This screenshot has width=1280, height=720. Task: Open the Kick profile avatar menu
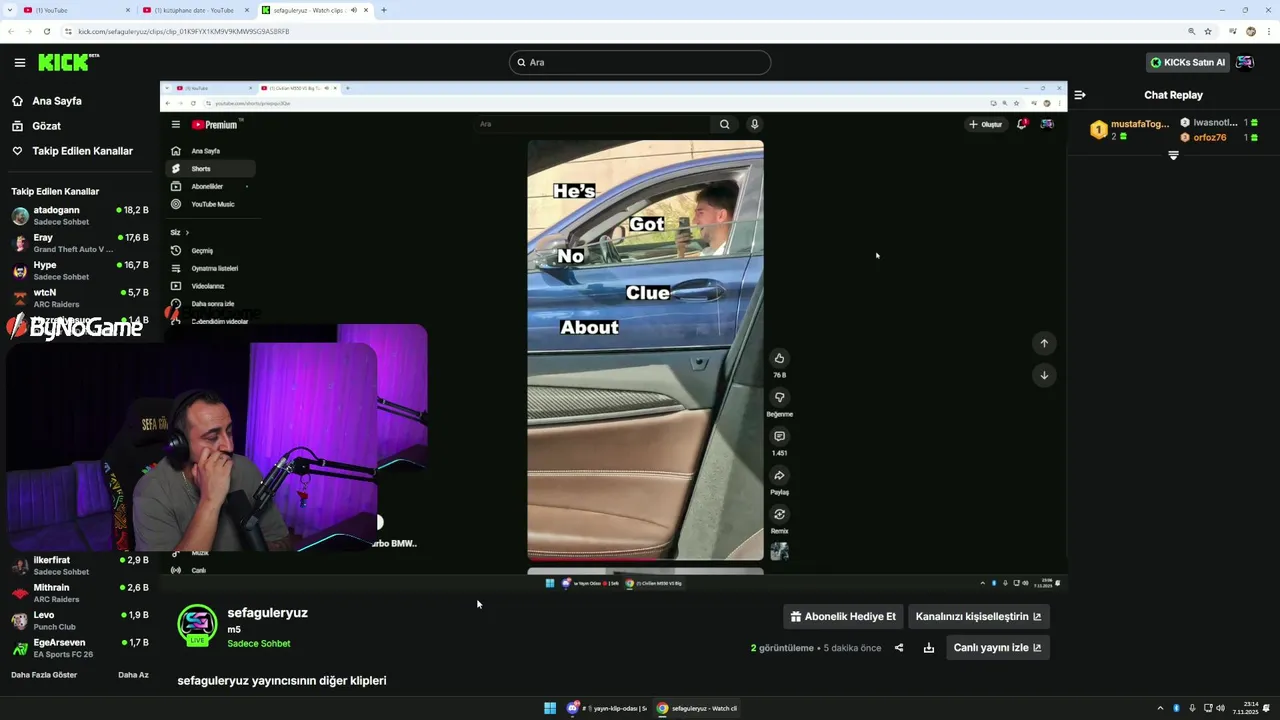(x=1245, y=62)
